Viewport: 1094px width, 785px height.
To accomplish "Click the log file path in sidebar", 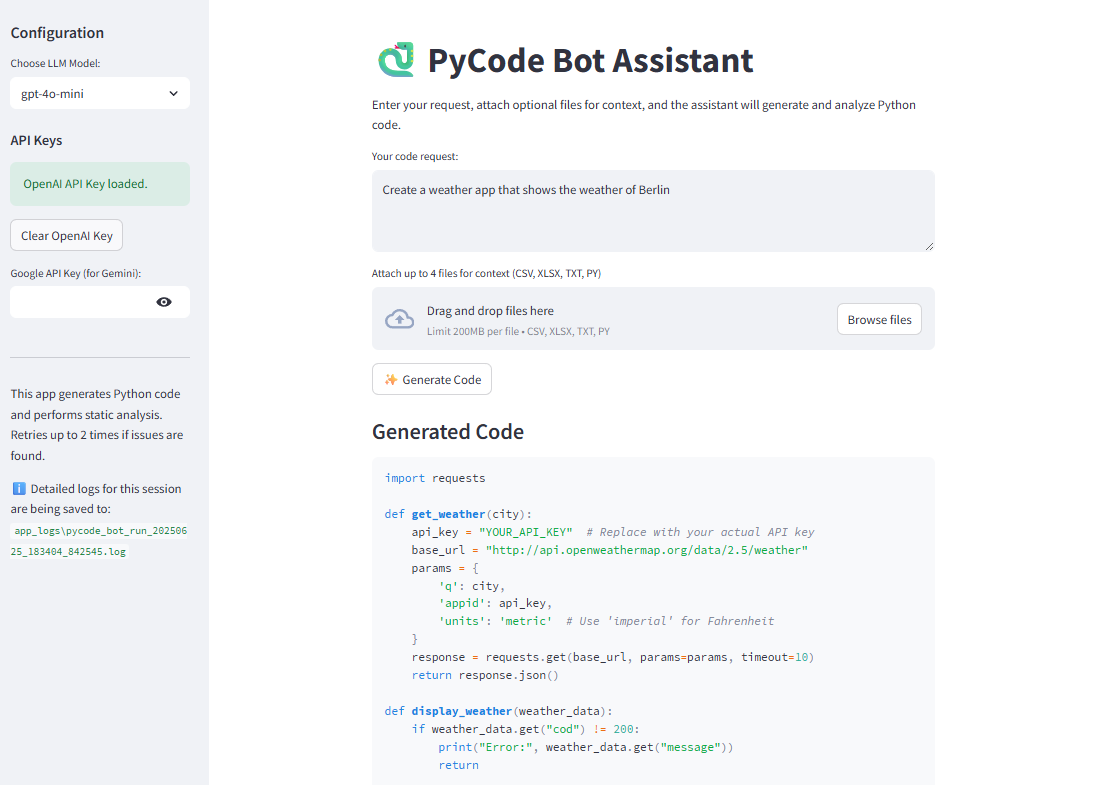I will point(99,541).
